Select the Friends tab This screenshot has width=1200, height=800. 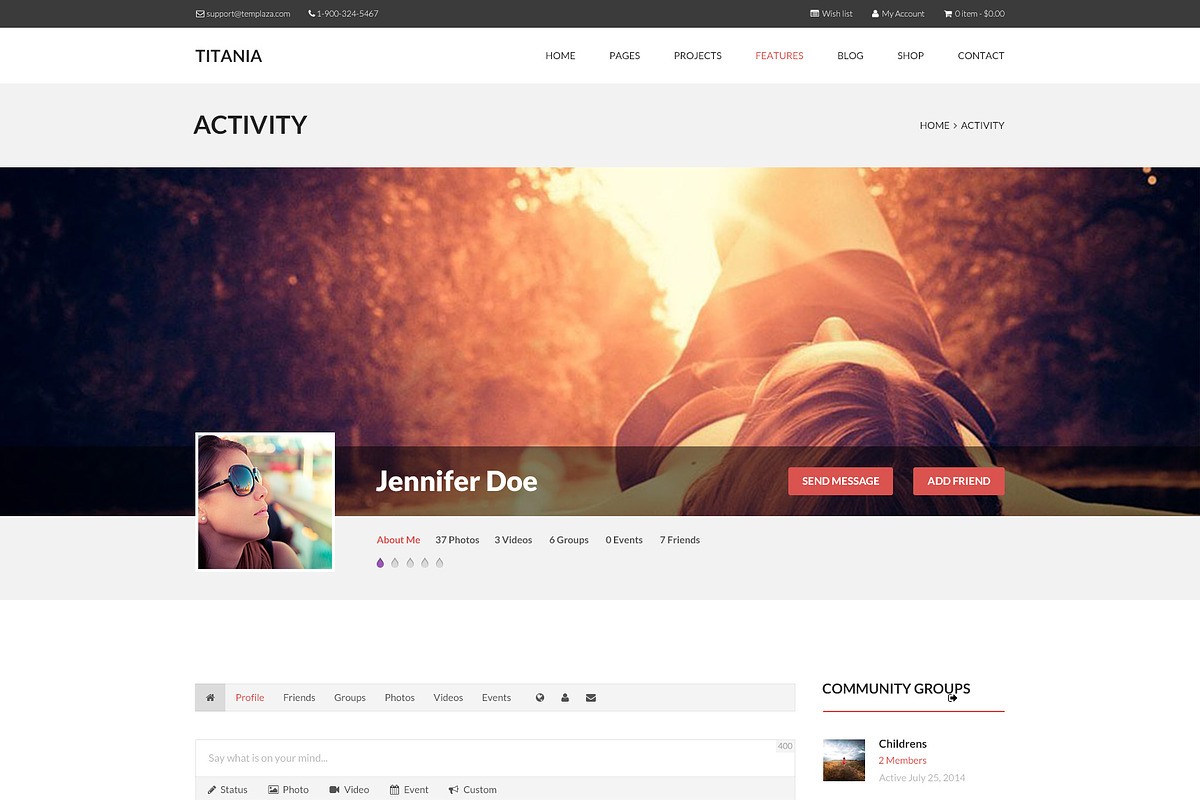[299, 698]
